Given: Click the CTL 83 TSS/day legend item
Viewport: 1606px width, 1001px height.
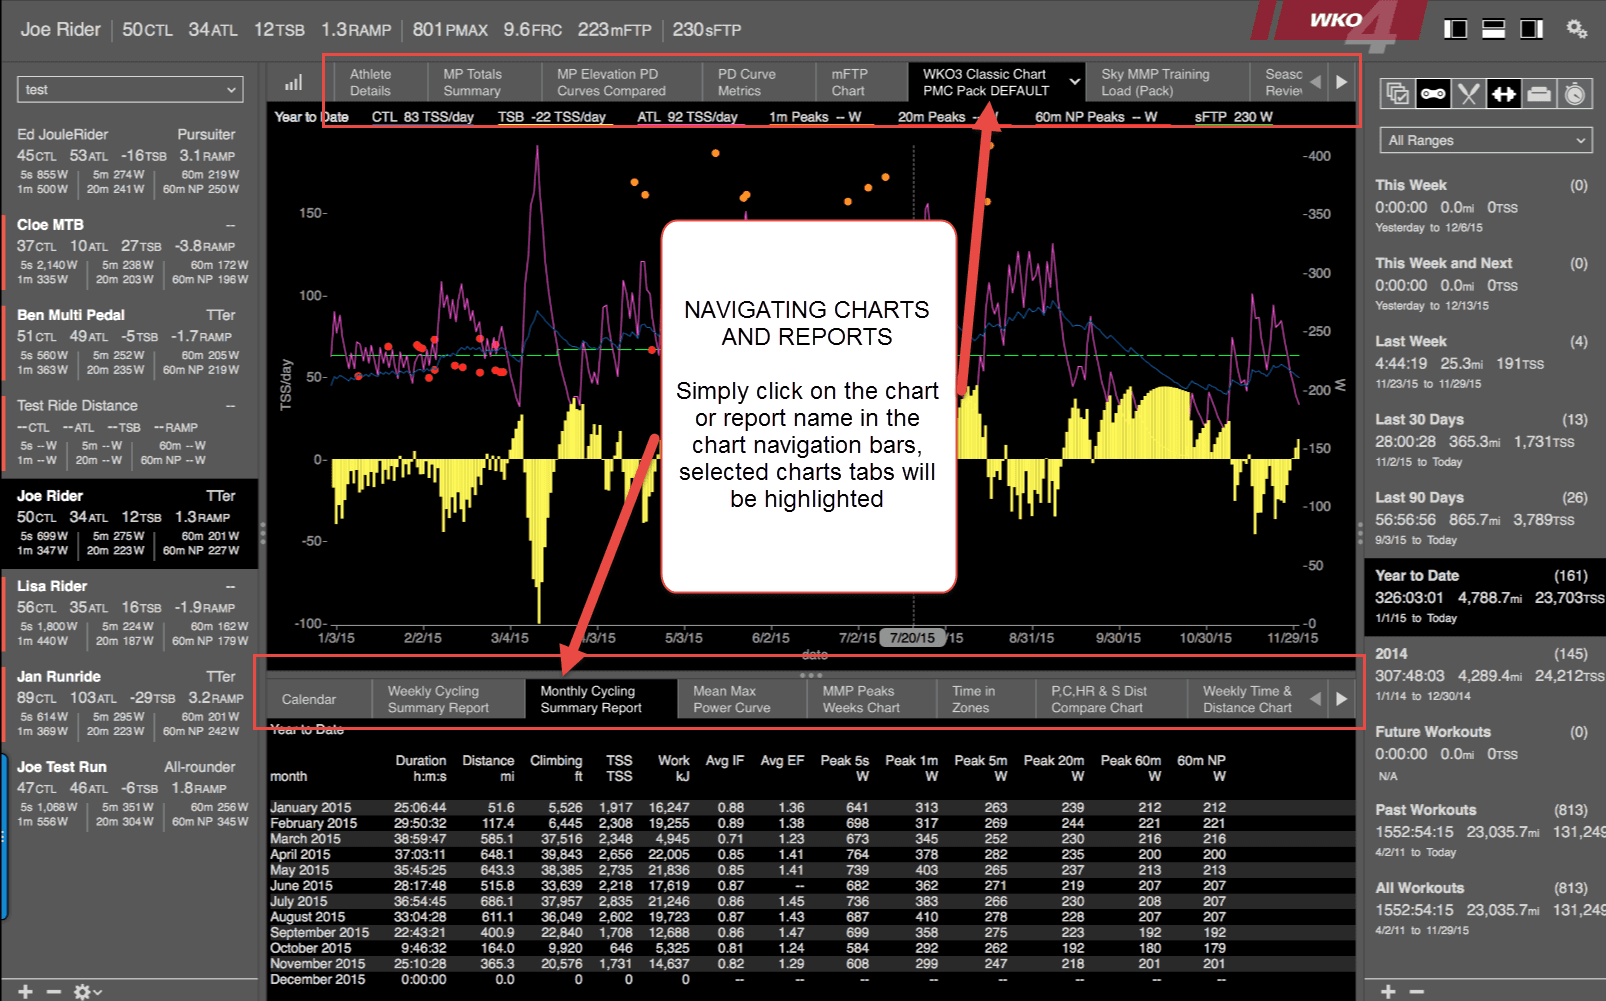Looking at the screenshot, I should pos(422,117).
